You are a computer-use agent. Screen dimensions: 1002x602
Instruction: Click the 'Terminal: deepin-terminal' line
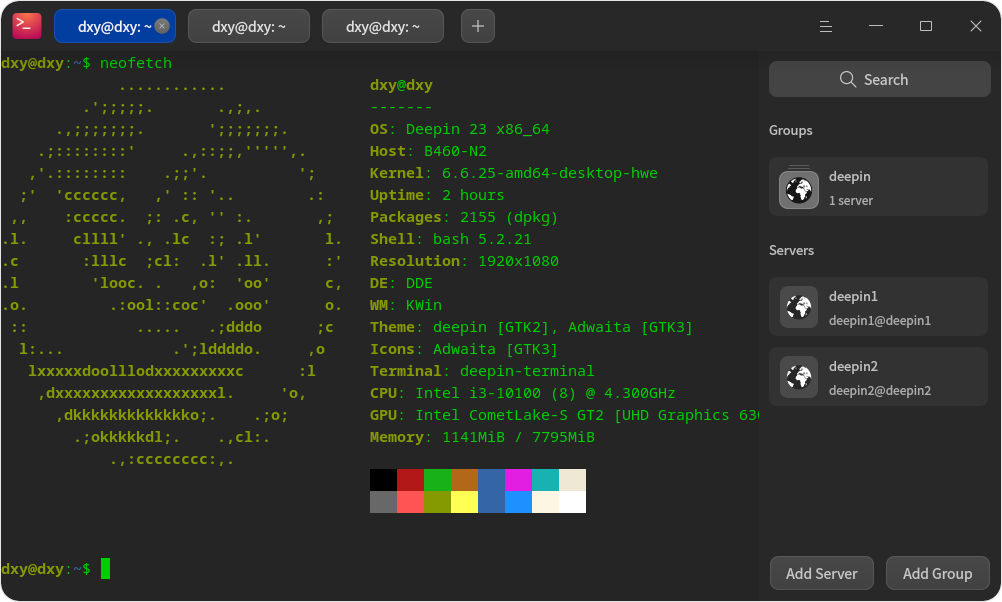(482, 371)
